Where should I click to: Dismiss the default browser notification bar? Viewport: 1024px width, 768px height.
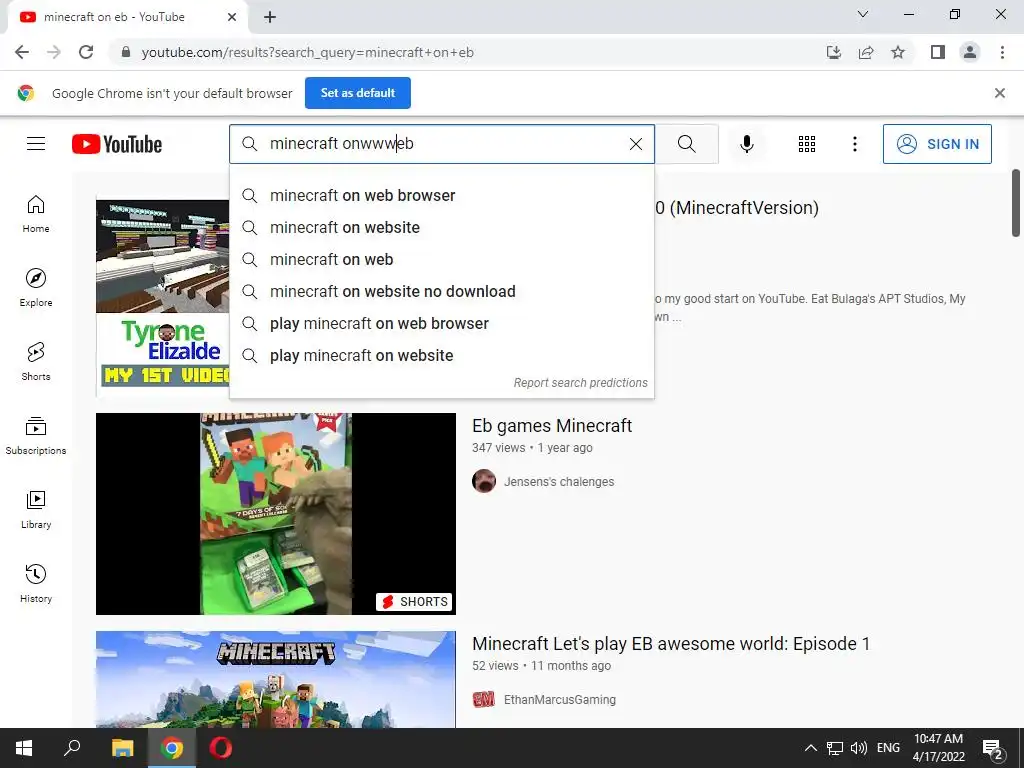(999, 93)
